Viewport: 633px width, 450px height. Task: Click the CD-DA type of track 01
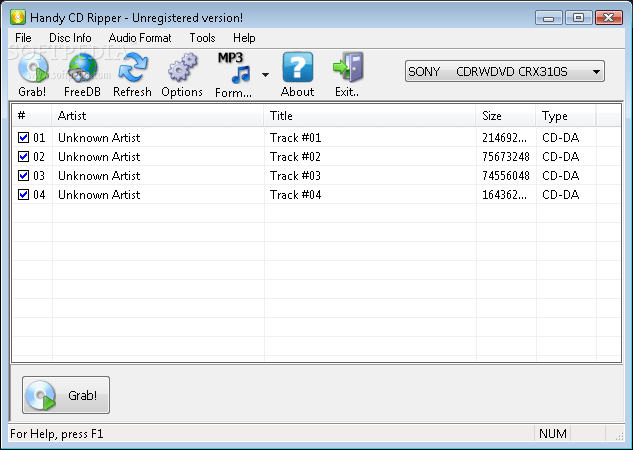(561, 138)
